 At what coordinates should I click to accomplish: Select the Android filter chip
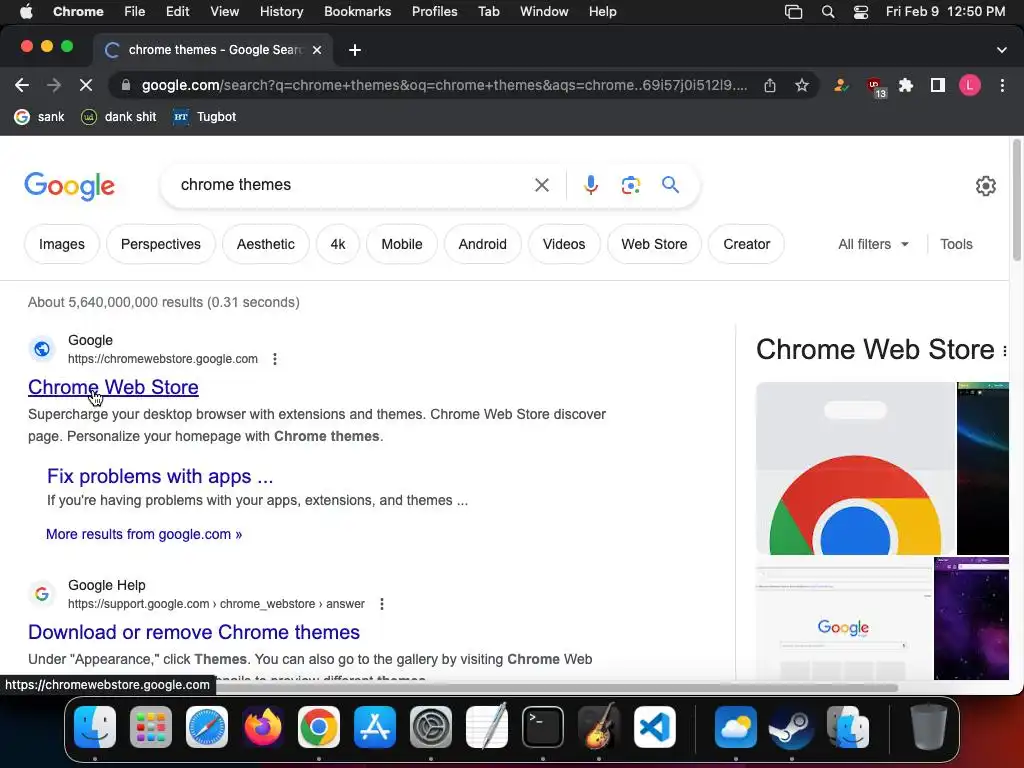coord(483,244)
